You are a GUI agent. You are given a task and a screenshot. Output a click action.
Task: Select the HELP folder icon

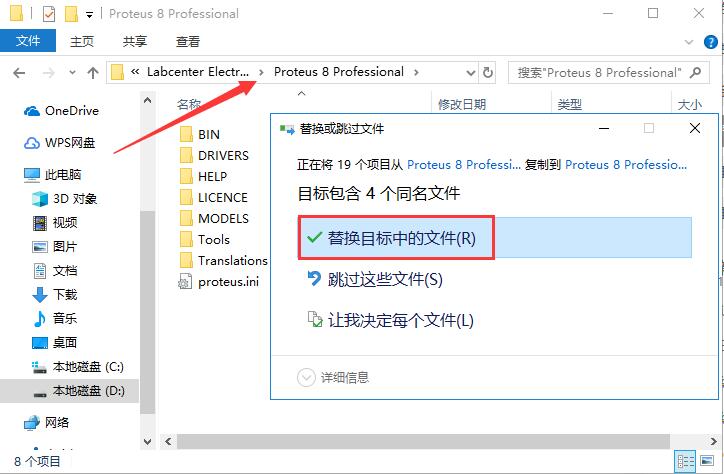click(x=186, y=176)
